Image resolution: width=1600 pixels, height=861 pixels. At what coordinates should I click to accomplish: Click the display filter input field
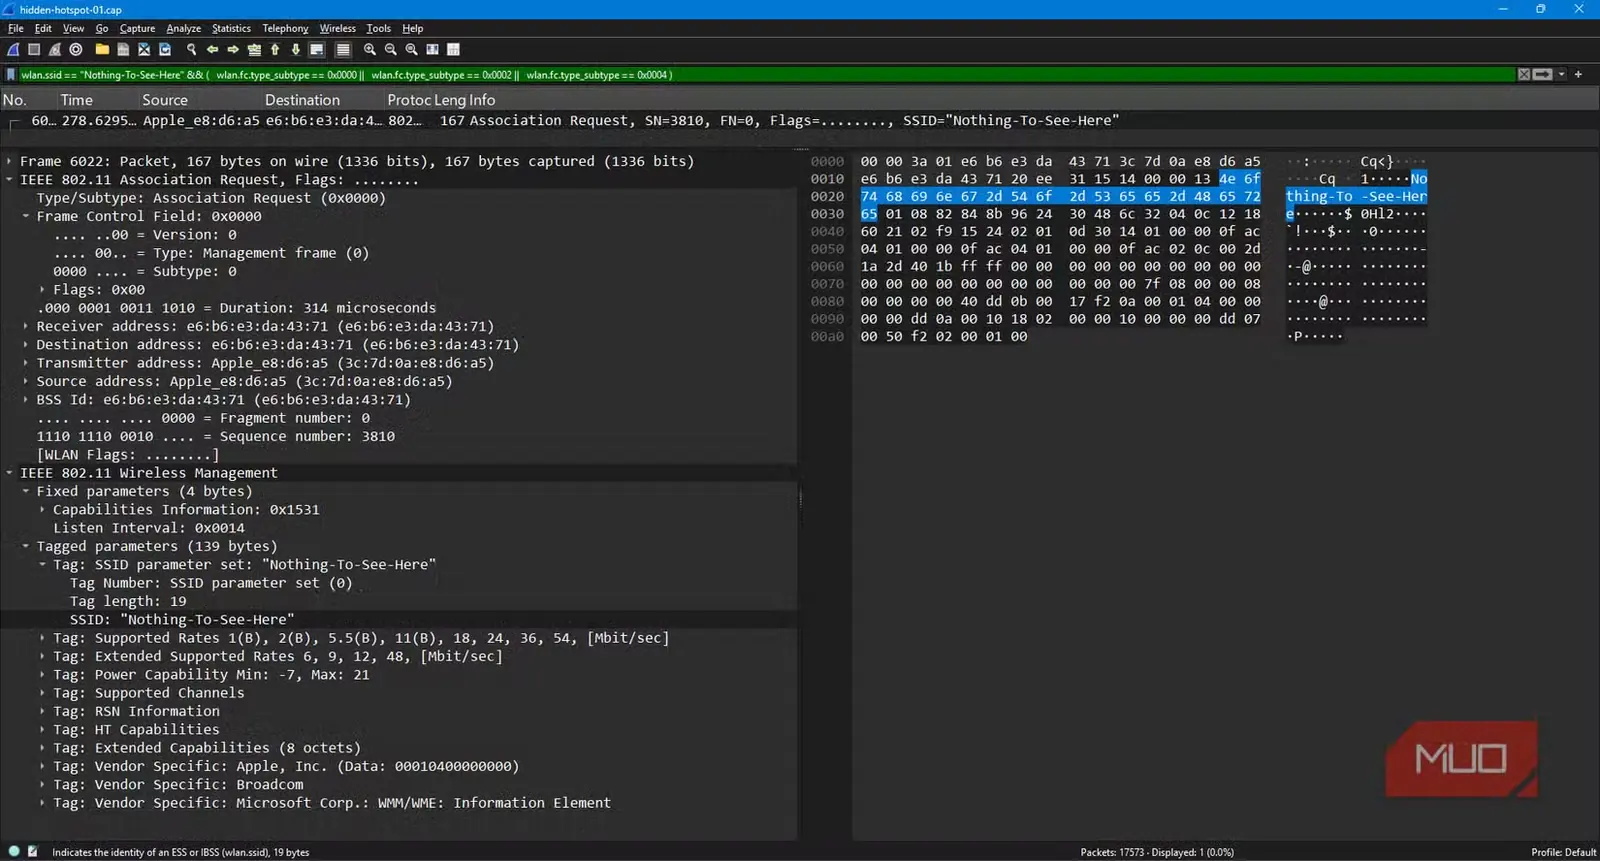click(765, 75)
